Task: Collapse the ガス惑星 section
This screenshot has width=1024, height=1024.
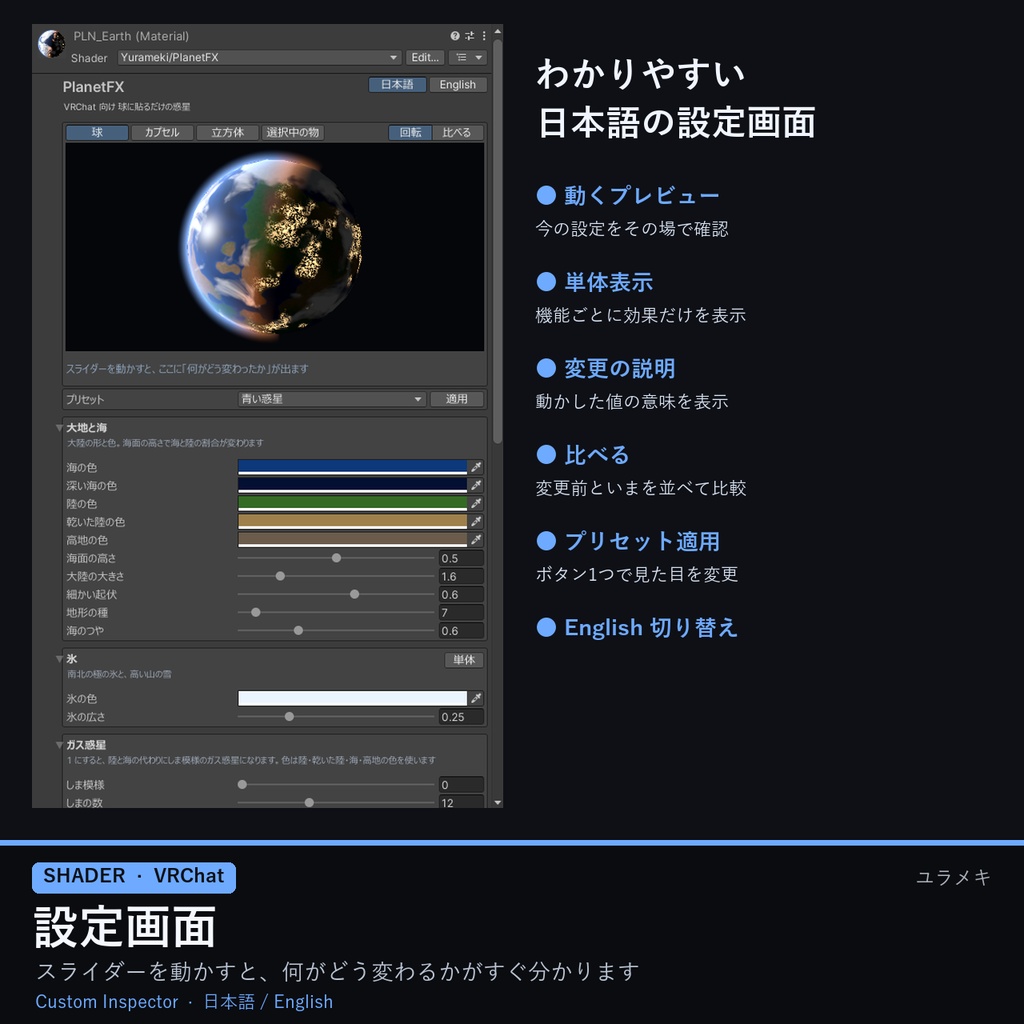Action: click(59, 744)
